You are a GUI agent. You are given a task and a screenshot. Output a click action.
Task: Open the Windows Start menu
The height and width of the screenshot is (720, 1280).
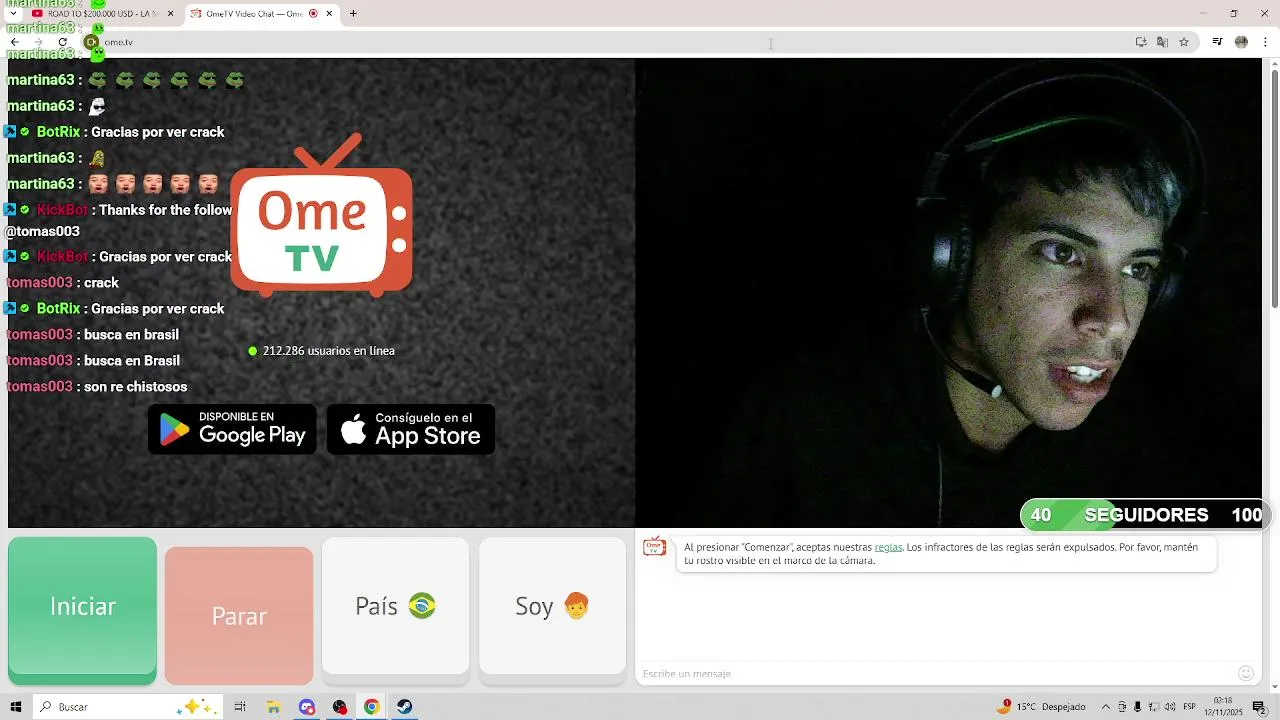16,707
